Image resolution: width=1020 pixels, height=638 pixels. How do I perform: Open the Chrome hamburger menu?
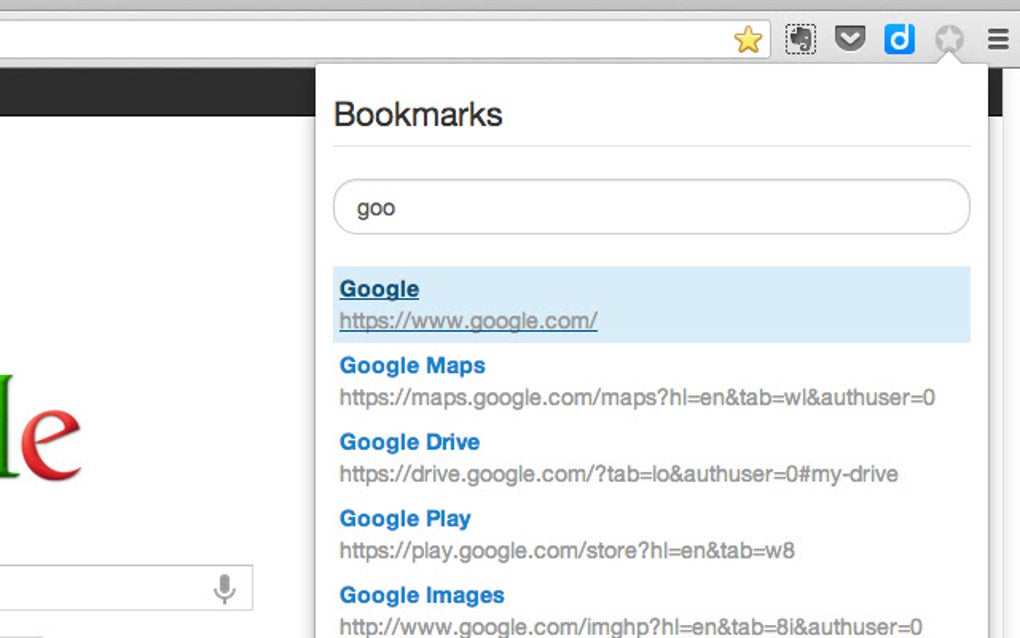click(997, 39)
